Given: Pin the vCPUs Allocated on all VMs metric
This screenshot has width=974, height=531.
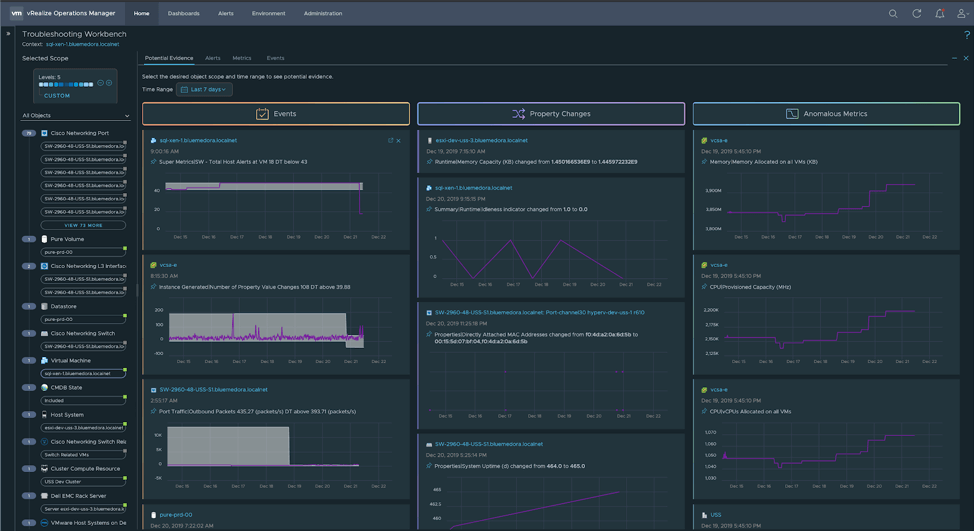Looking at the screenshot, I should (704, 411).
